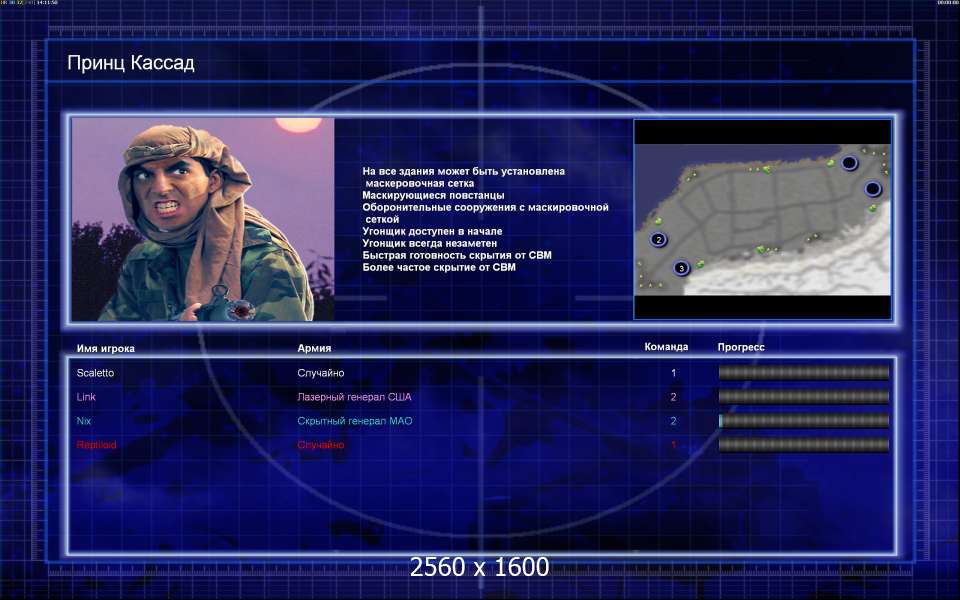Screen dimensions: 960x600
Task: Select start position marker 2 on the map
Action: pos(658,239)
